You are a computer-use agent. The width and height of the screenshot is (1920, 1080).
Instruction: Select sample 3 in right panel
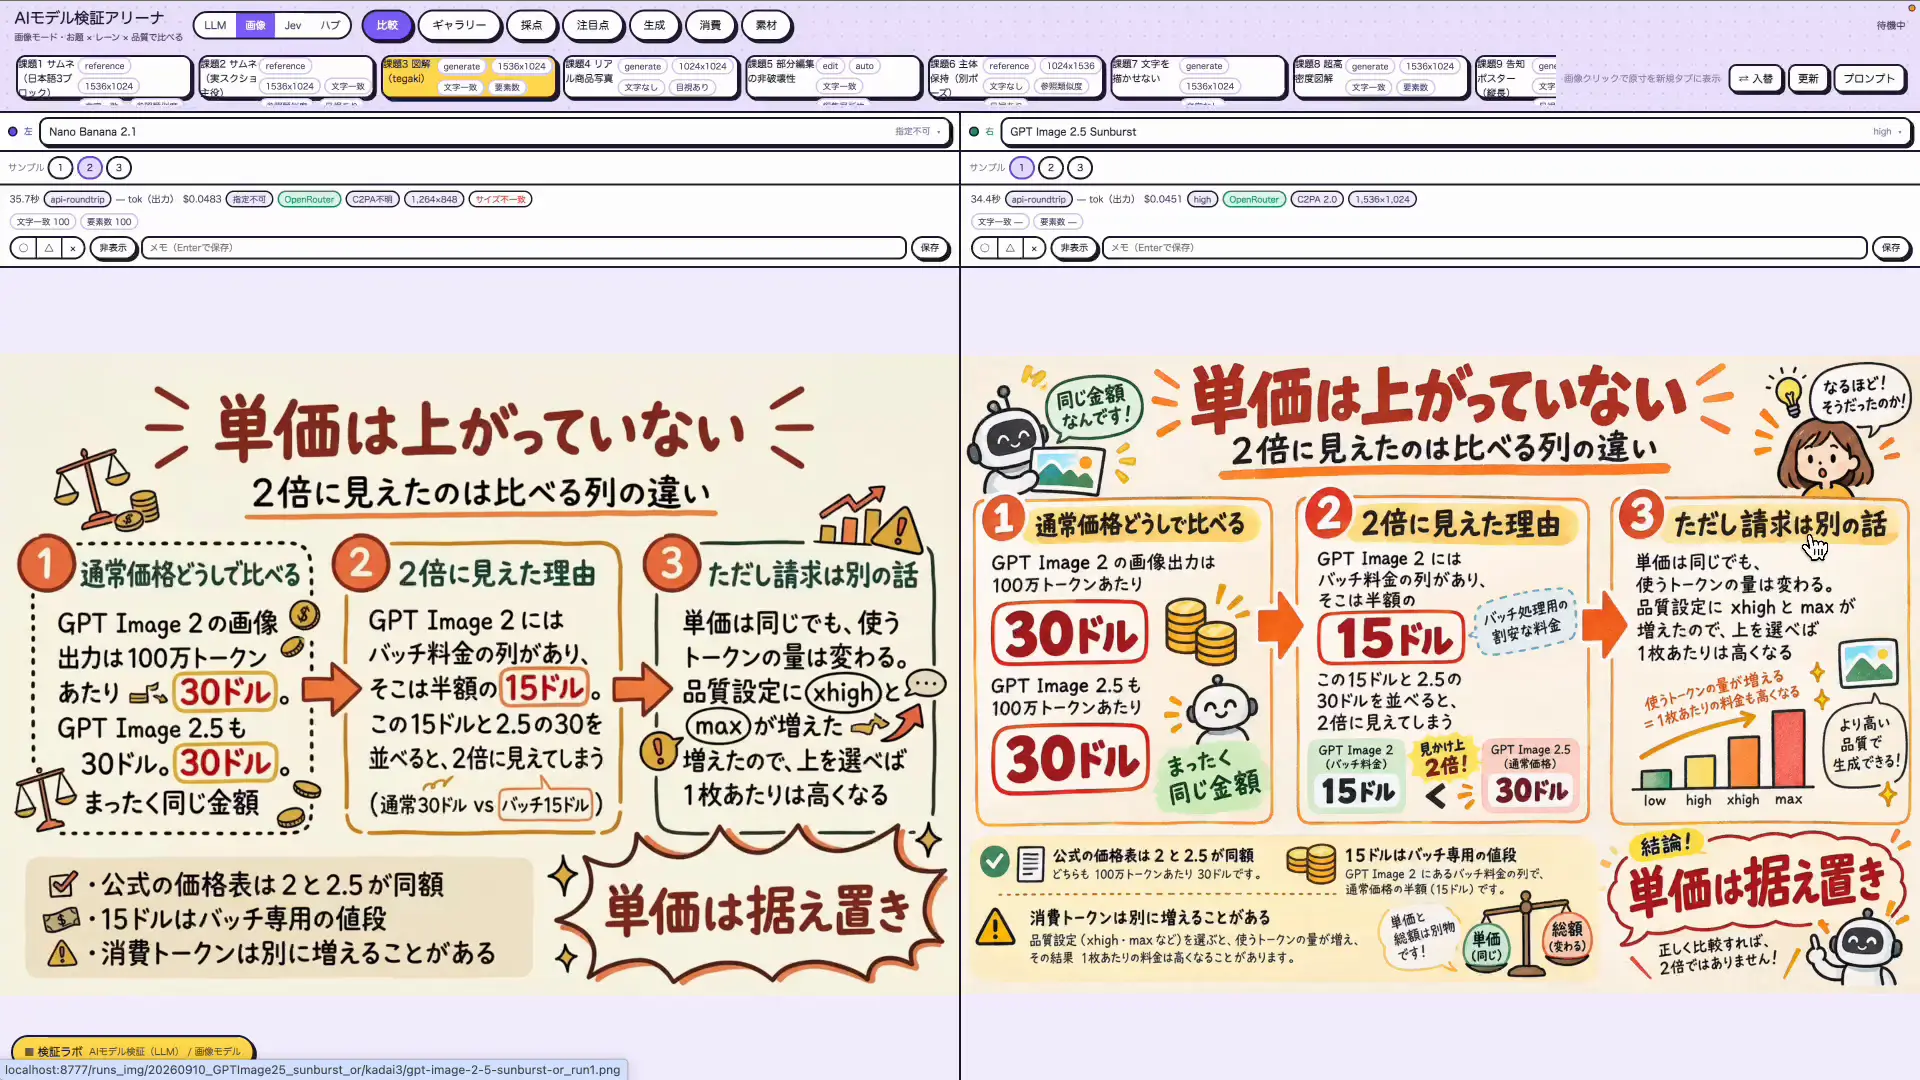1080,168
